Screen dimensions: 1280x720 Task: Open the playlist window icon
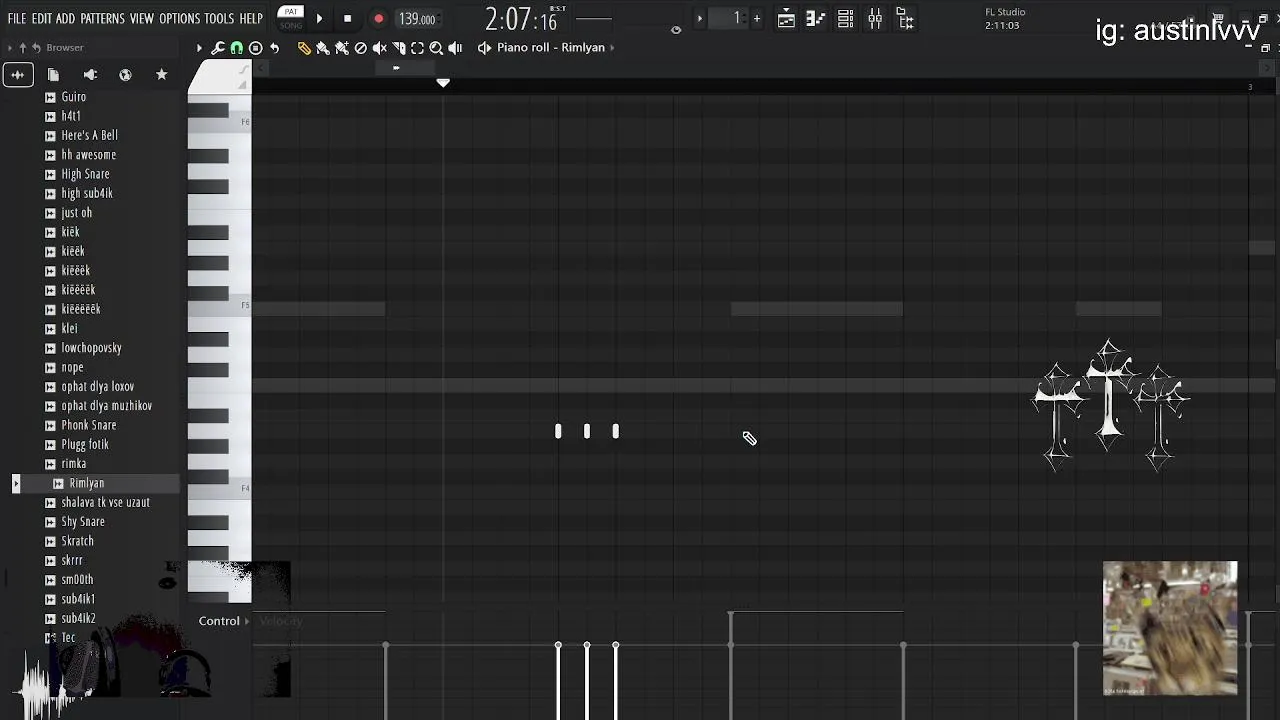(786, 18)
